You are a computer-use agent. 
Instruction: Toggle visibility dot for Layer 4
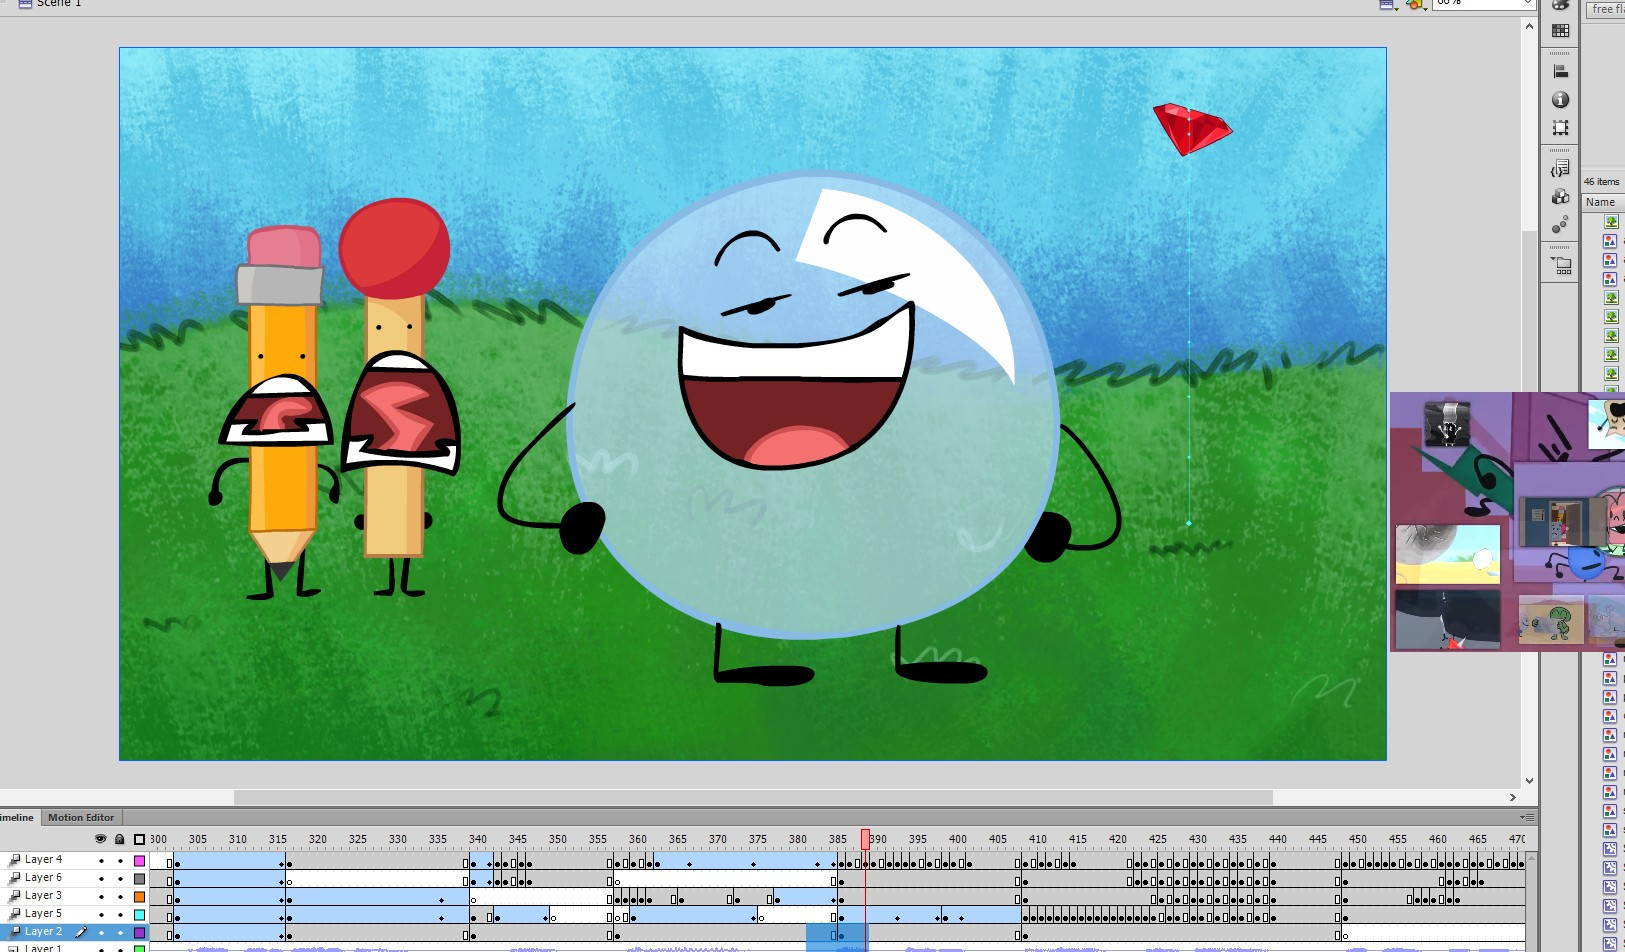point(101,861)
